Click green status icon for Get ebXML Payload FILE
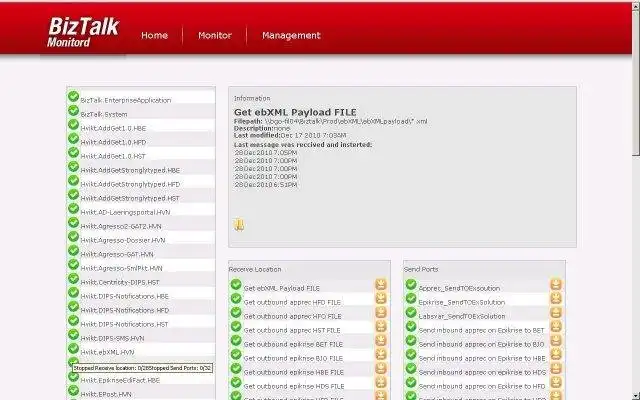 (236, 284)
